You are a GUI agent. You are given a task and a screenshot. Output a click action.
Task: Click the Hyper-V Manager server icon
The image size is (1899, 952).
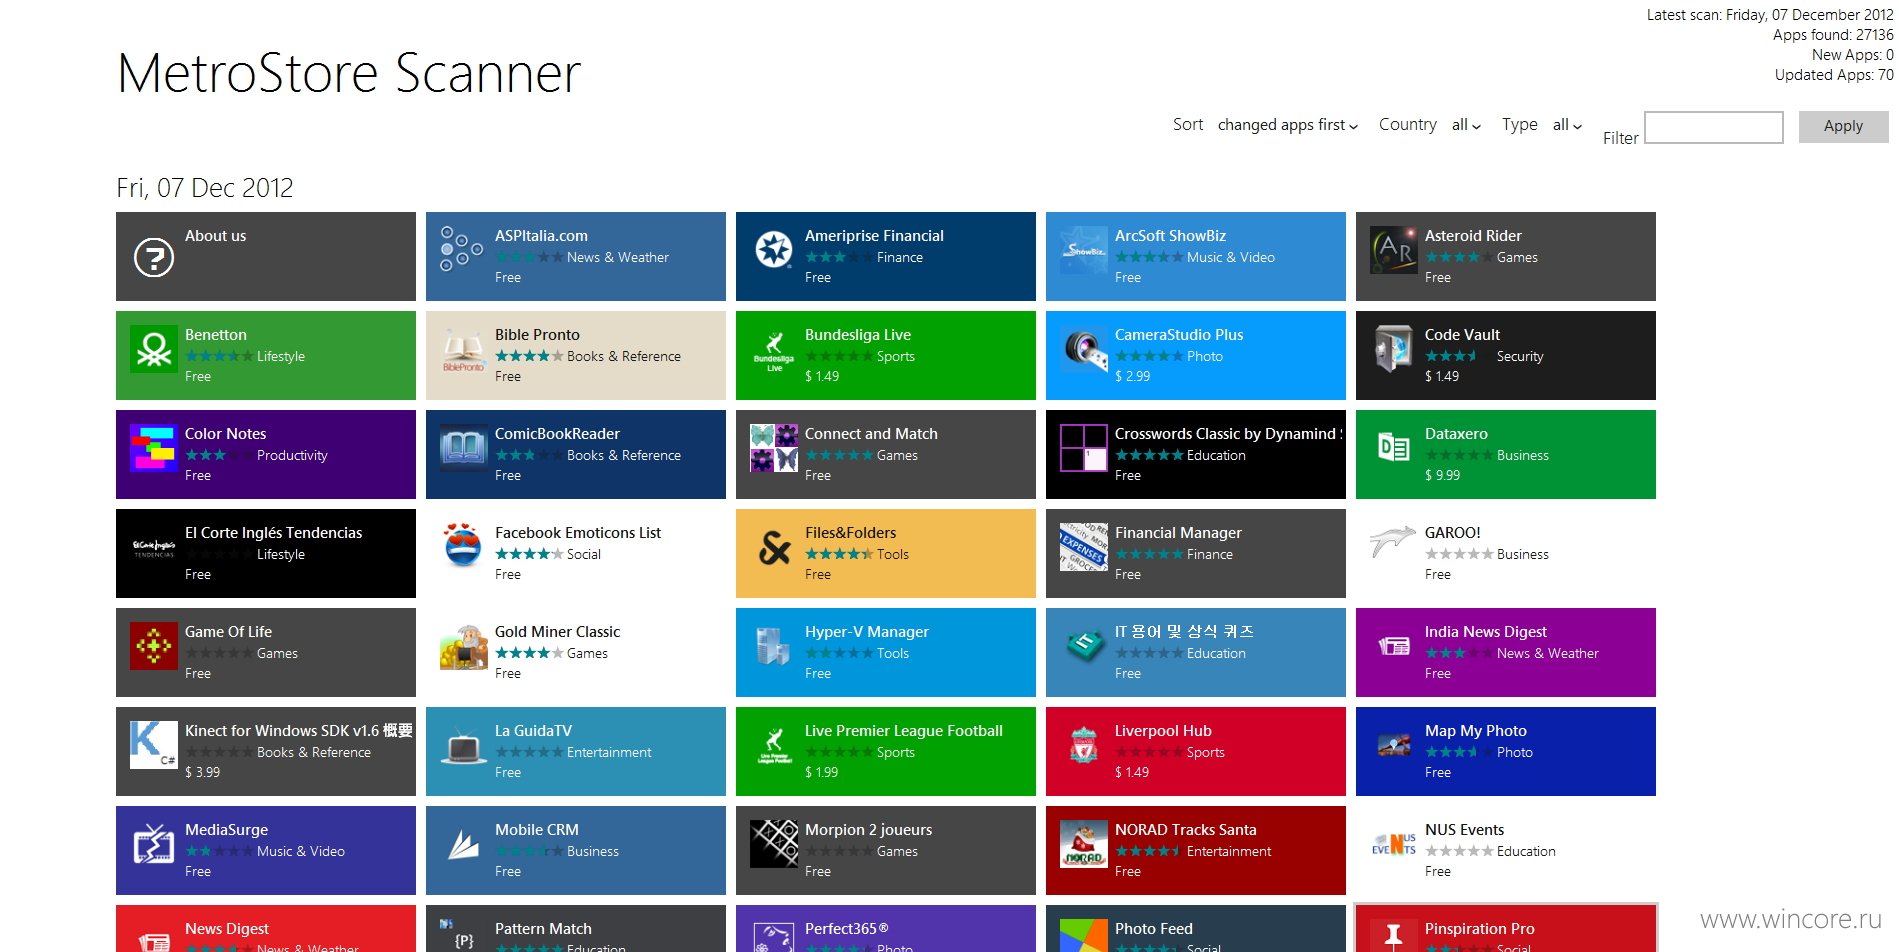[x=774, y=646]
